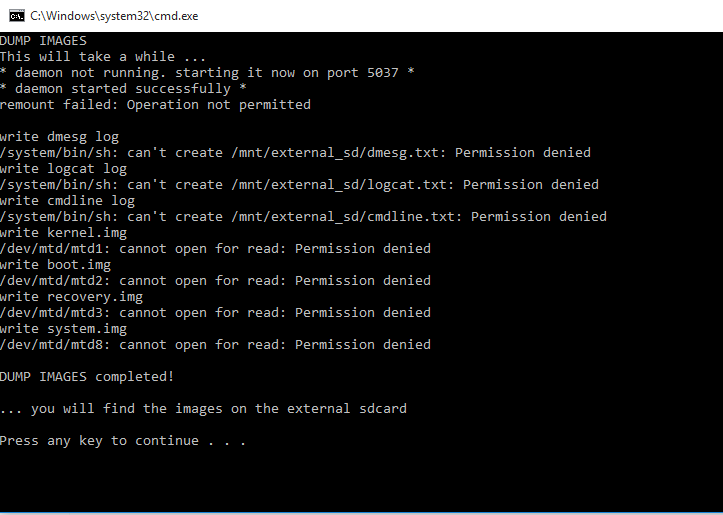Click the "DUMP IMAGES" header line
The image size is (723, 515).
(x=43, y=41)
